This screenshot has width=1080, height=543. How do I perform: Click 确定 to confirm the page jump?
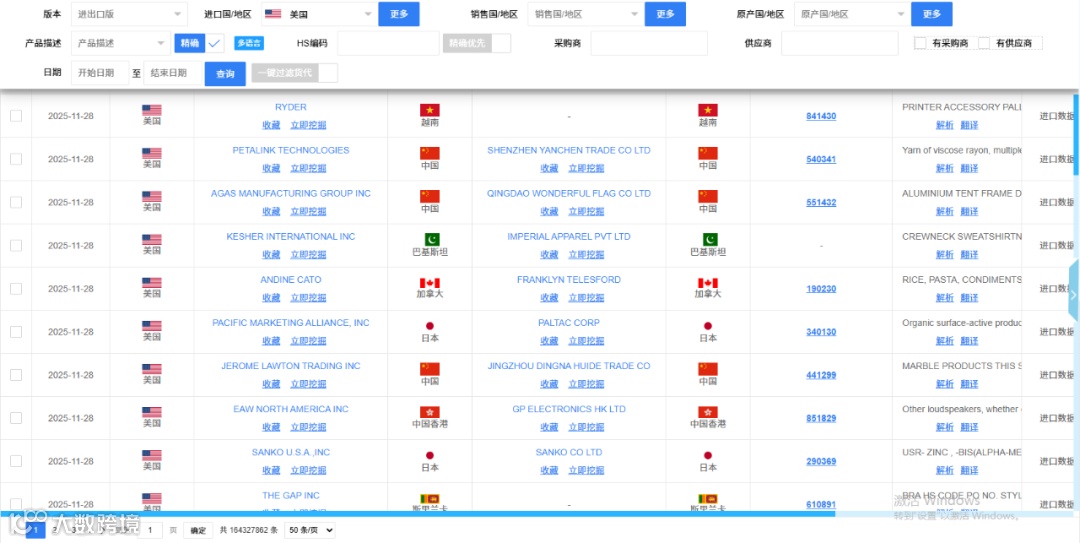pyautogui.click(x=198, y=531)
